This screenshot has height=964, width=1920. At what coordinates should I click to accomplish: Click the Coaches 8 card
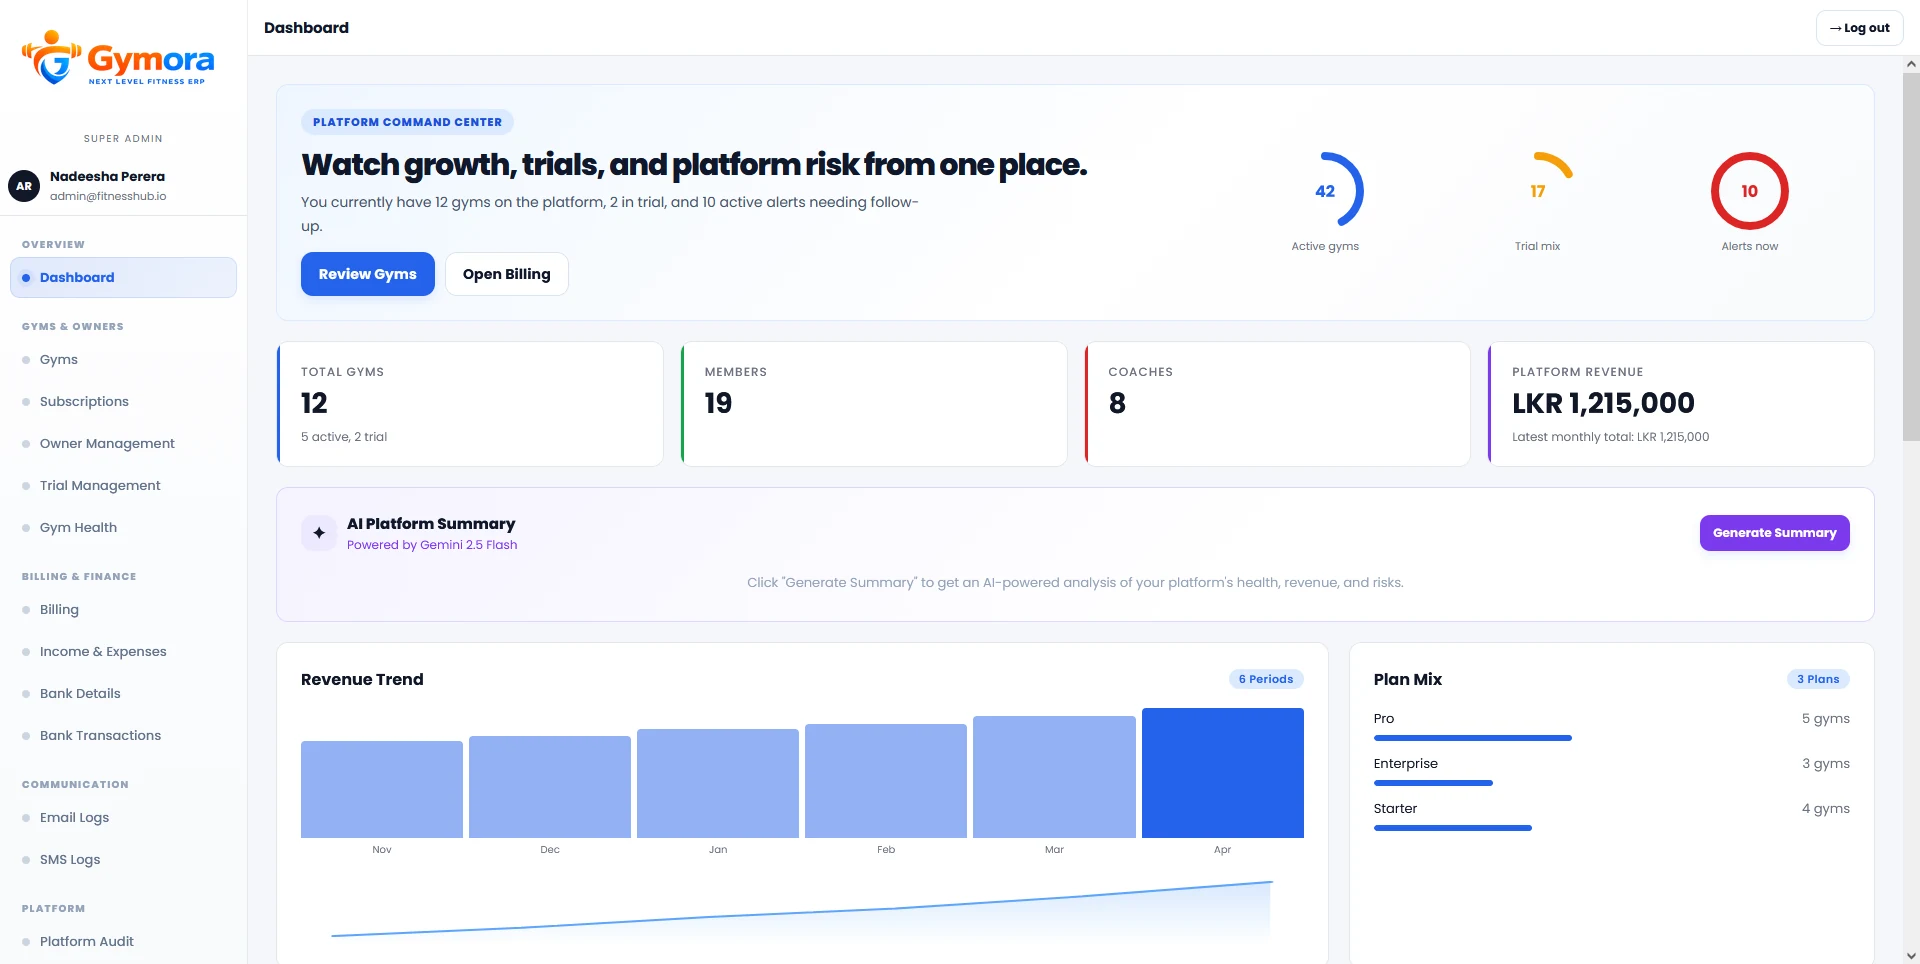1277,404
